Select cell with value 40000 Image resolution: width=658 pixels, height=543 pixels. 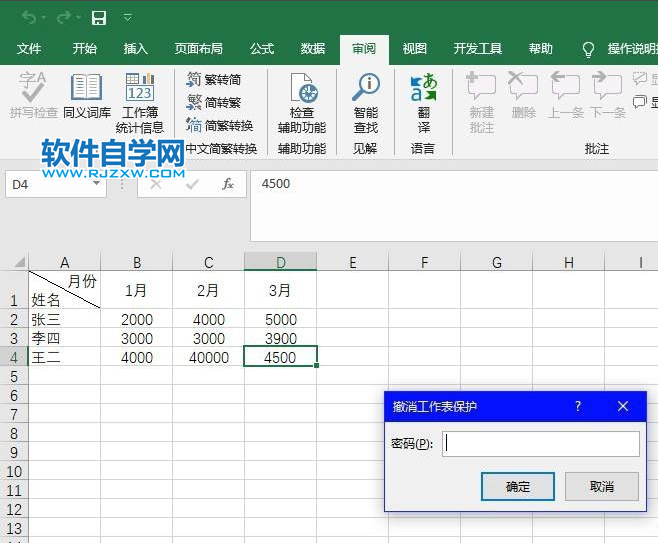point(209,358)
